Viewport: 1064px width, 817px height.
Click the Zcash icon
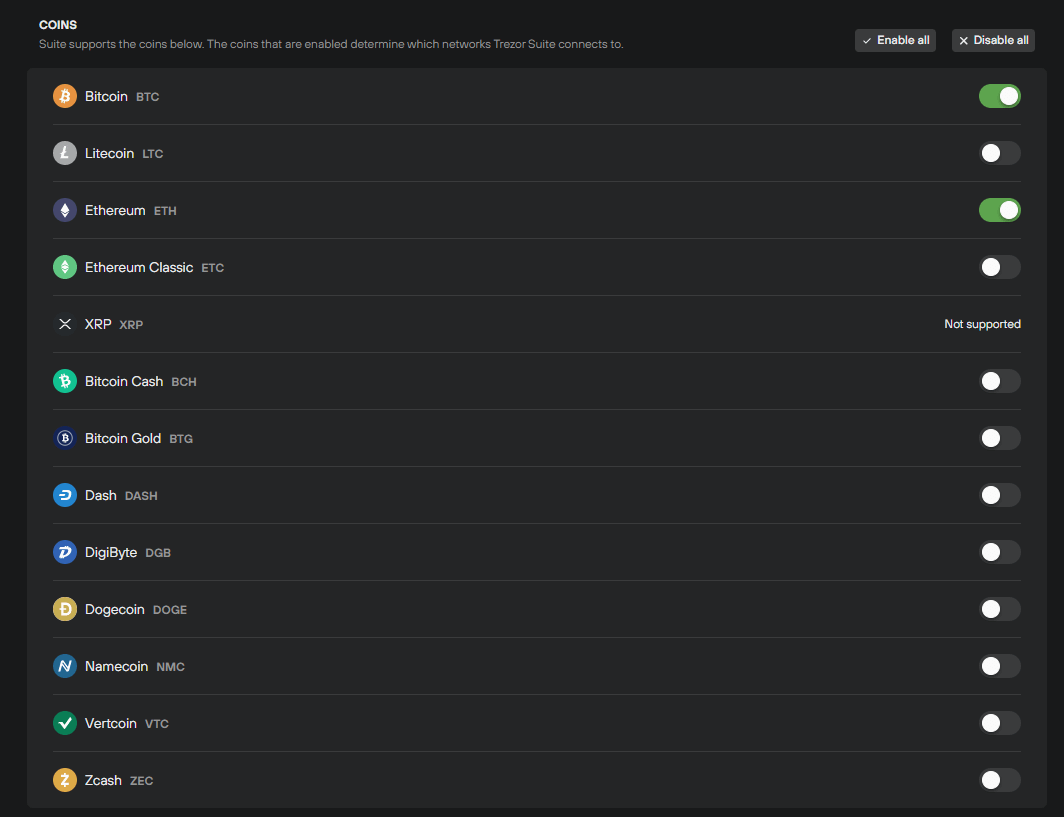pos(64,780)
